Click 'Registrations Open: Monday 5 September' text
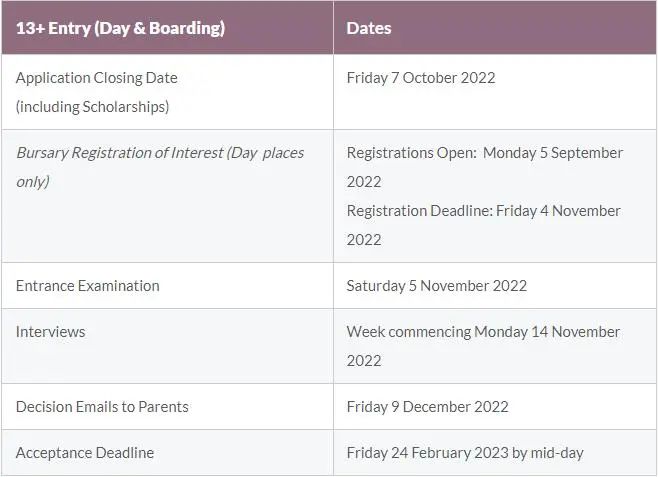 click(x=485, y=153)
